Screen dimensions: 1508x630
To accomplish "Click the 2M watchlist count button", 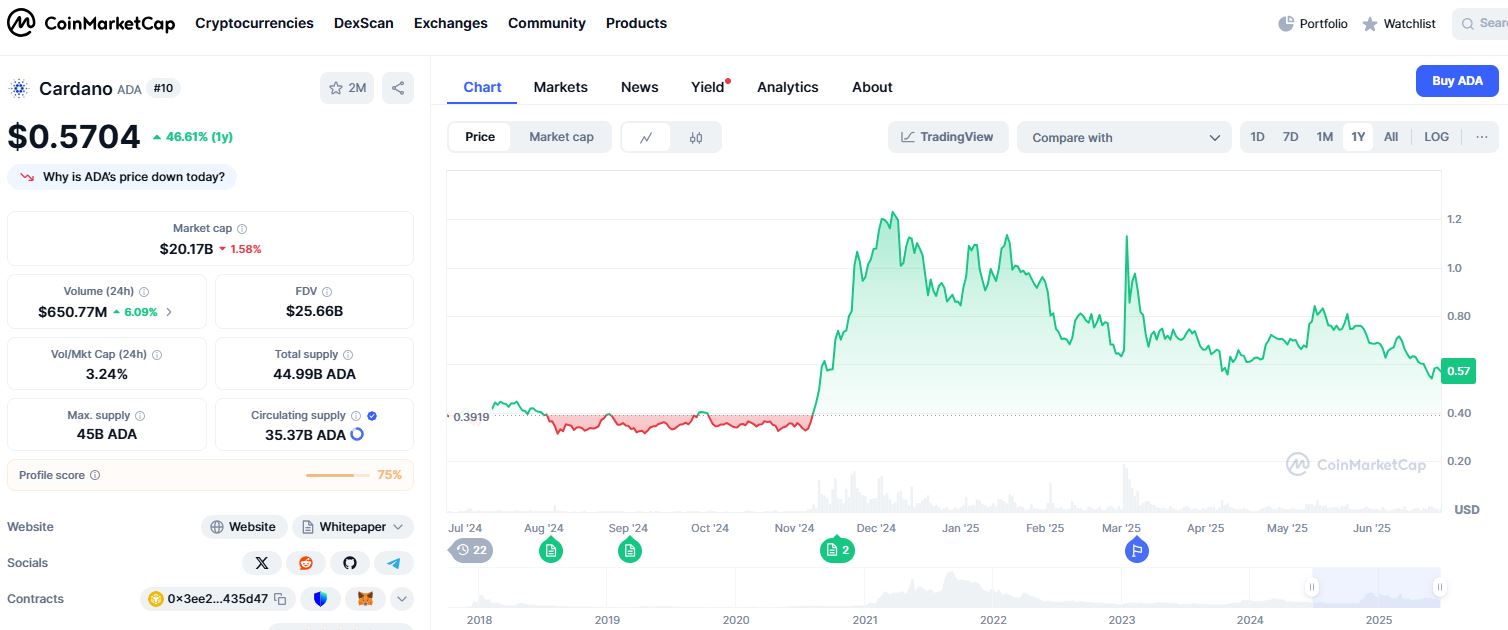I will [347, 88].
